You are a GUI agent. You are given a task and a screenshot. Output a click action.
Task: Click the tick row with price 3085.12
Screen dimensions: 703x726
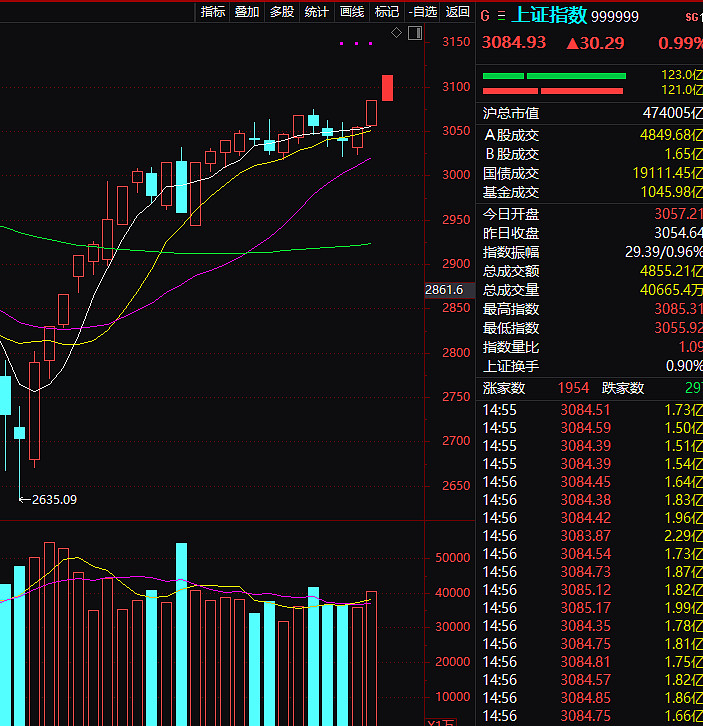[592, 590]
